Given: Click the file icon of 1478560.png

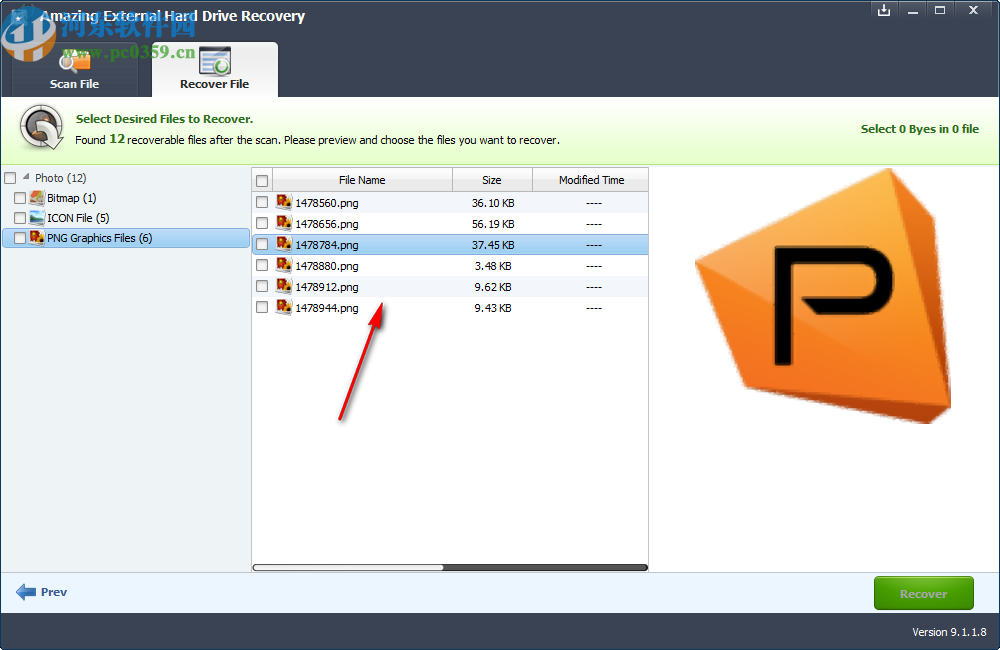Looking at the screenshot, I should click(284, 202).
